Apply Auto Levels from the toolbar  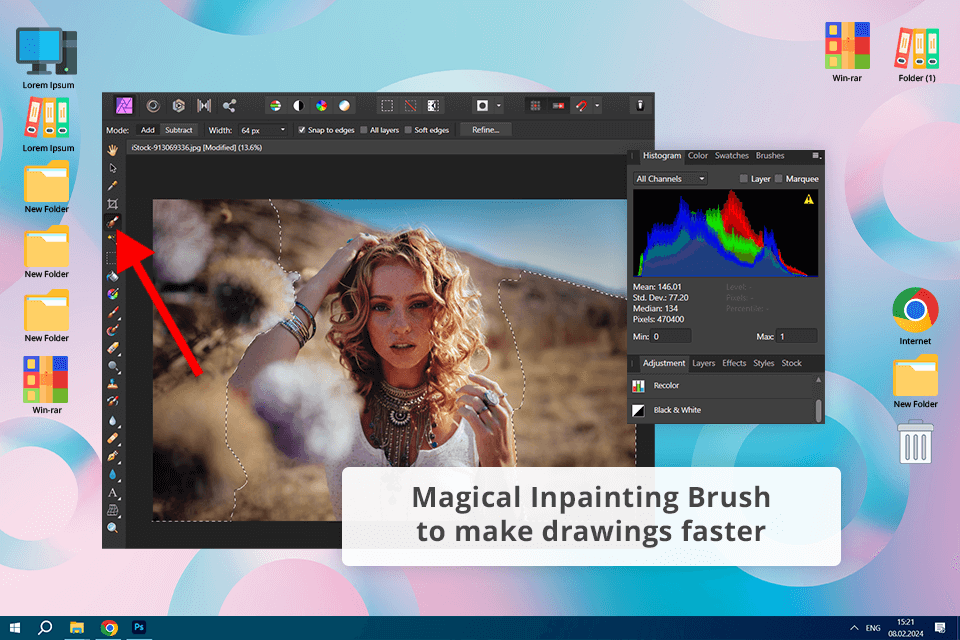tap(276, 106)
